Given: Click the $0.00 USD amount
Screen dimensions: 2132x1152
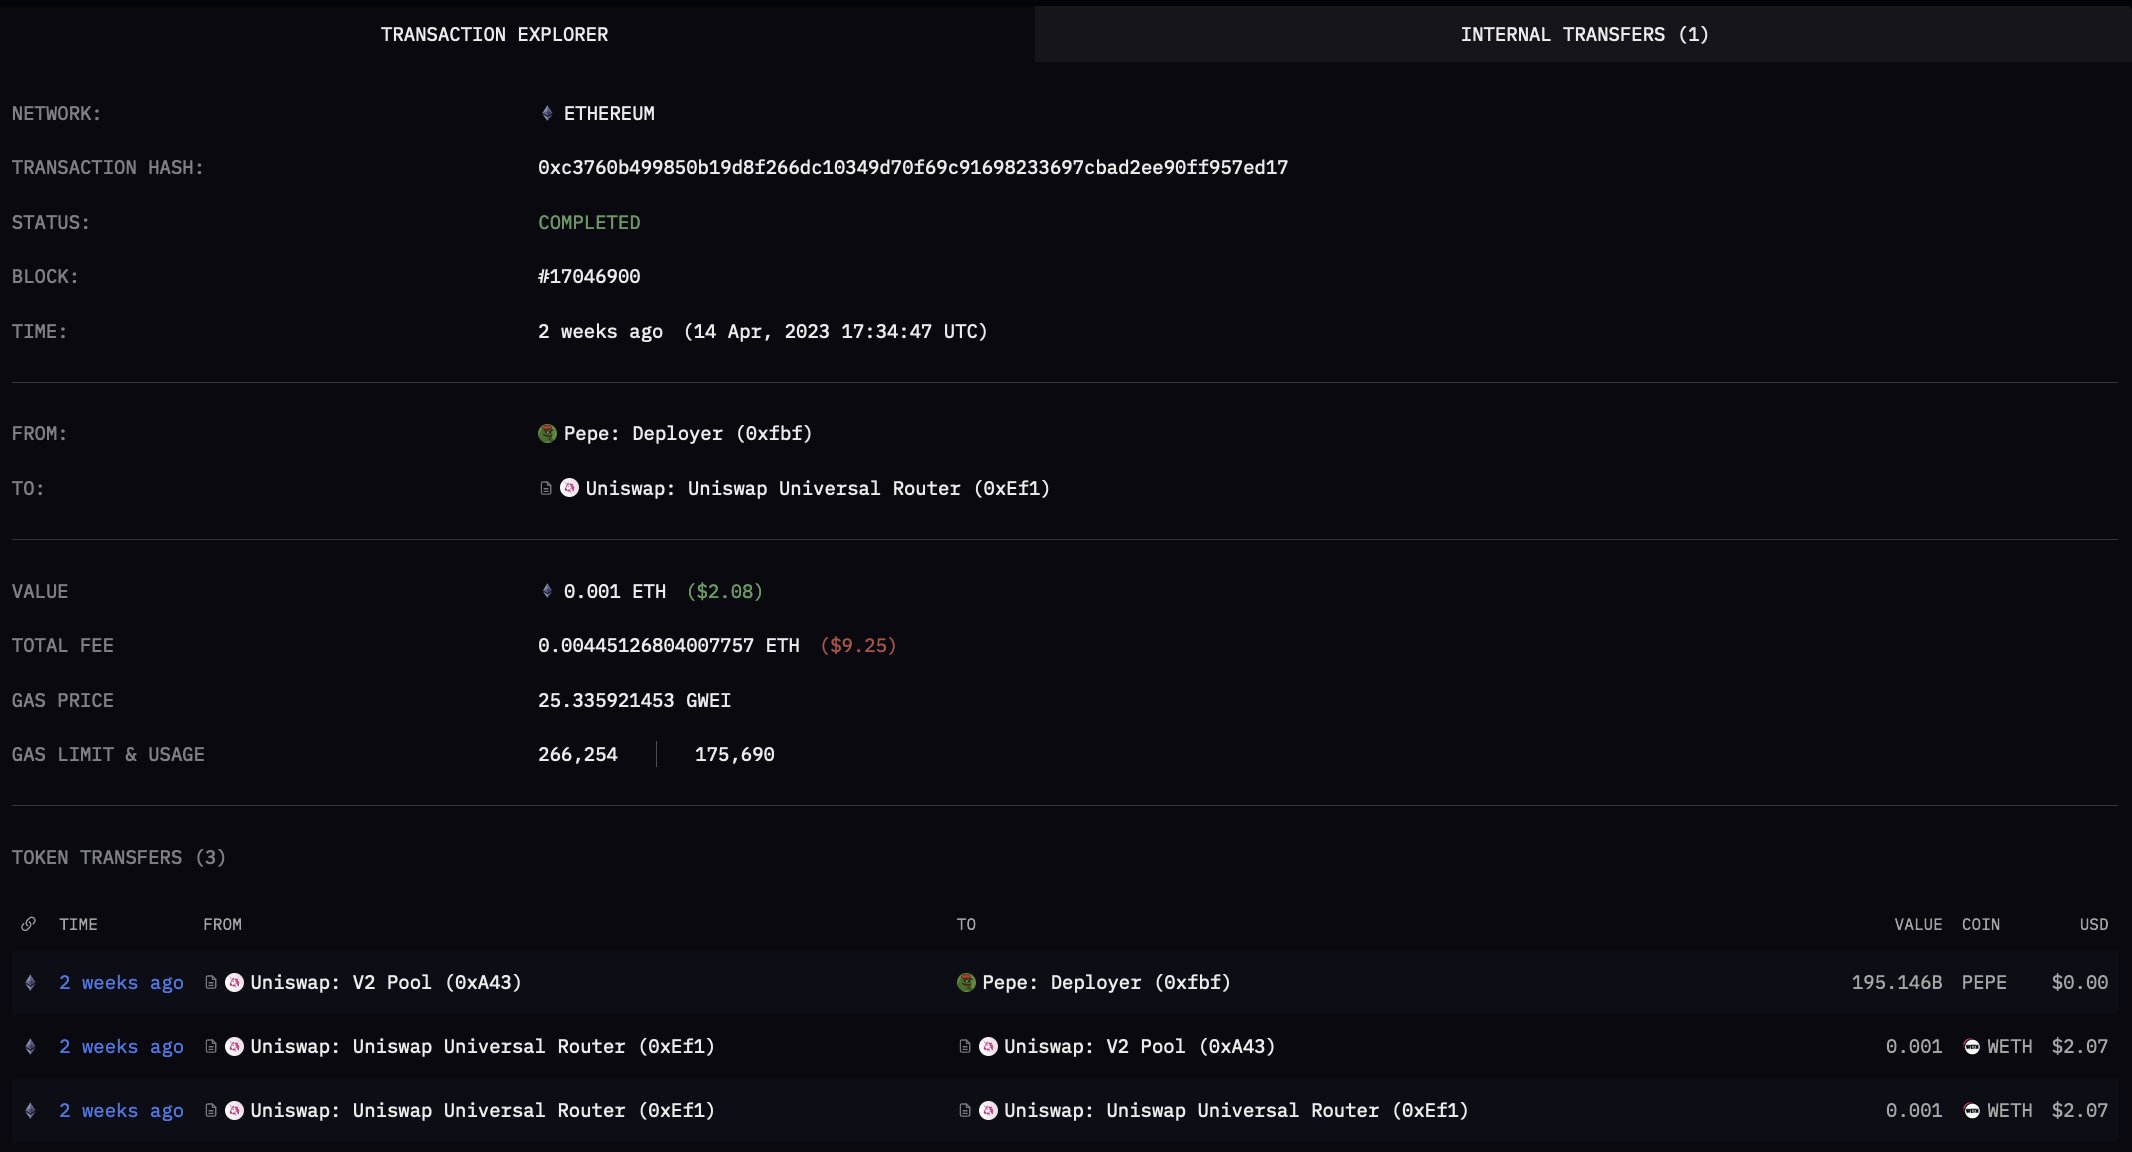Looking at the screenshot, I should [x=2080, y=982].
